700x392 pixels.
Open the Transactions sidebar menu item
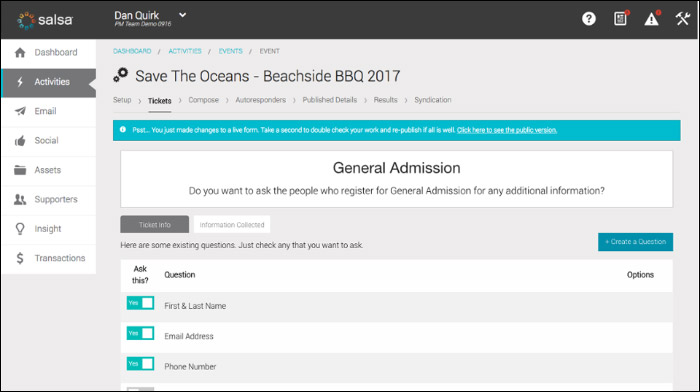tap(49, 259)
